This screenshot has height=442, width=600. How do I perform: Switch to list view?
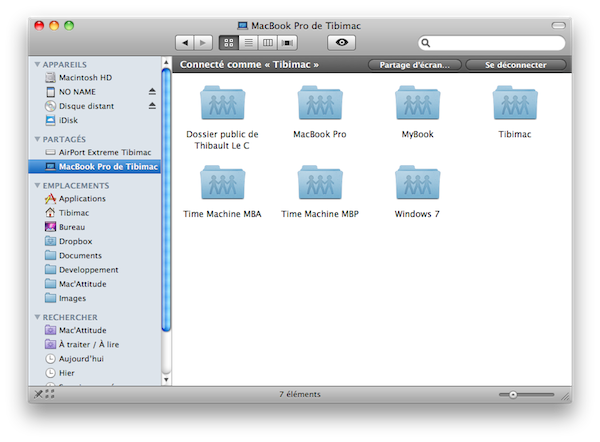coord(249,43)
